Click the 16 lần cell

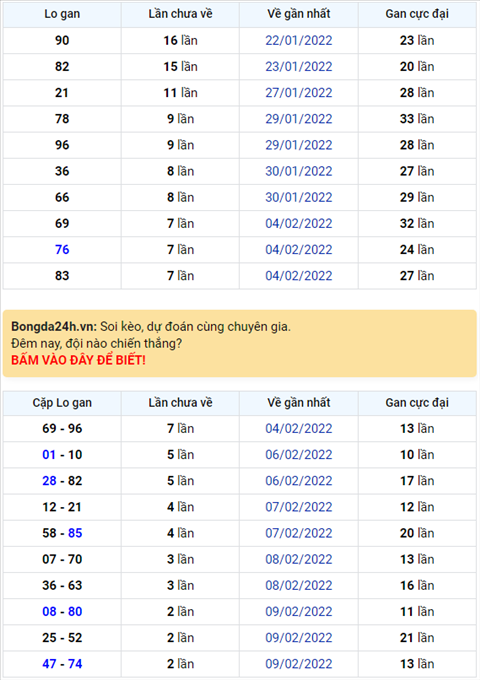pos(180,40)
